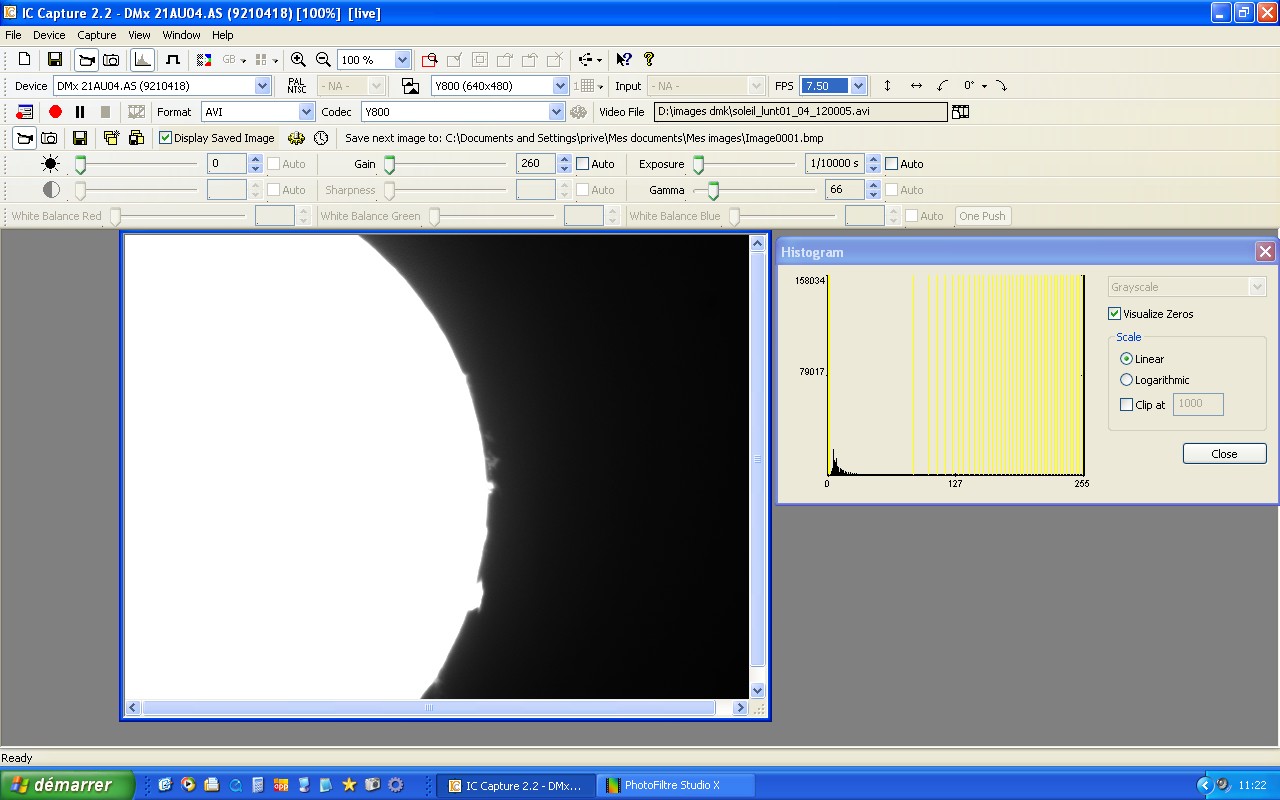Screen dimensions: 1280x800
Task: Click Close button in Histogram dialog
Action: pyautogui.click(x=1224, y=454)
